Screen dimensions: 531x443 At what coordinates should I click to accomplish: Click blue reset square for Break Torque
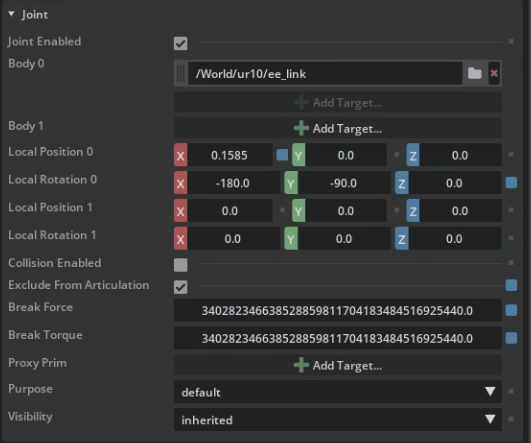511,338
